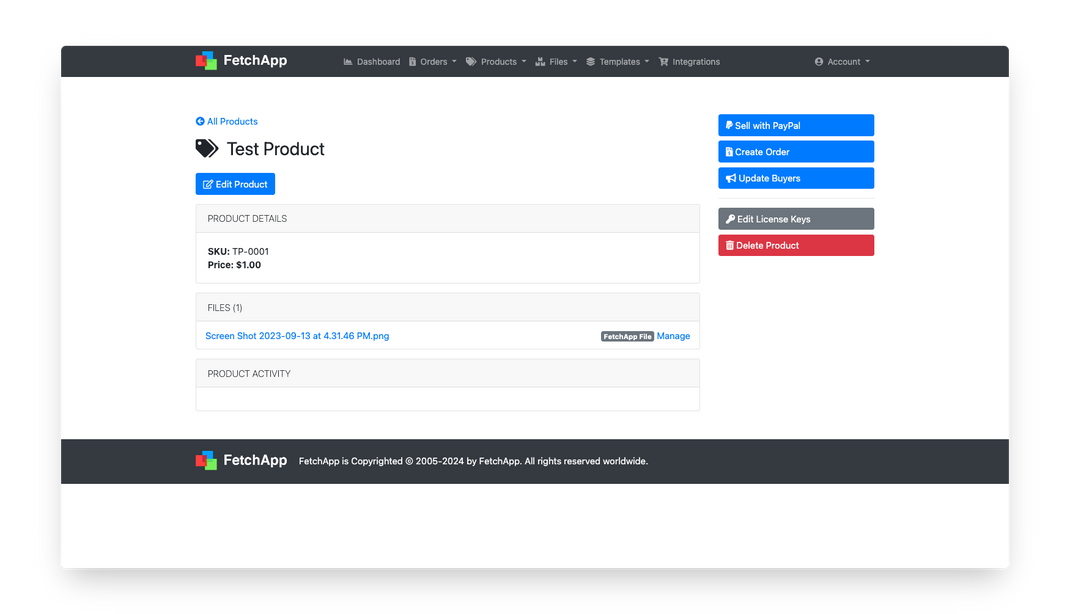The width and height of the screenshot is (1070, 614).
Task: Click the receipt icon beside Orders
Action: (413, 61)
